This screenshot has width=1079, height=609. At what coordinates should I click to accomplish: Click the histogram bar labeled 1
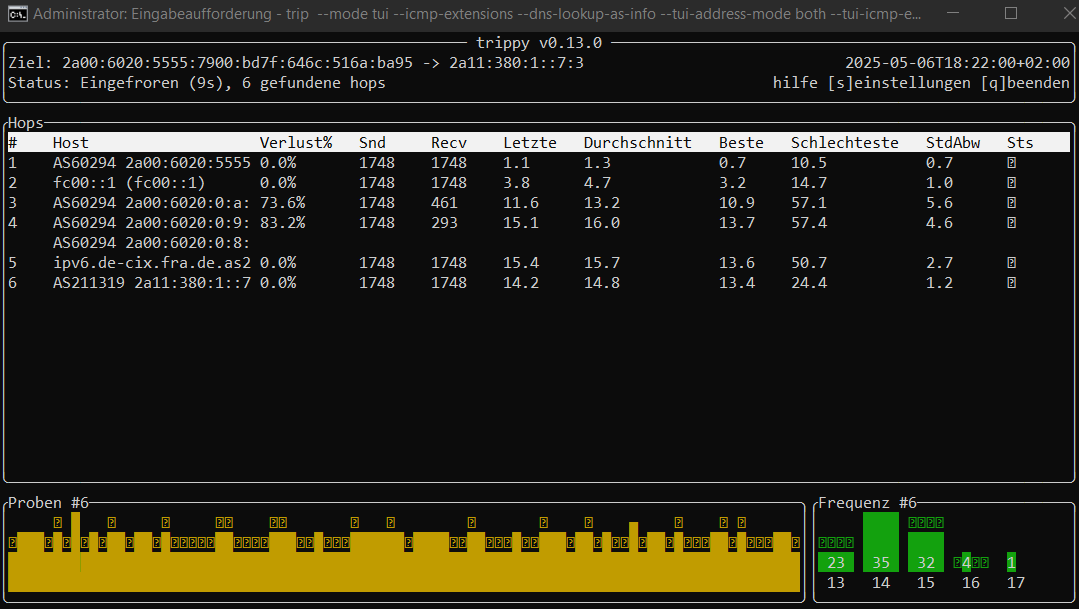click(x=1011, y=562)
